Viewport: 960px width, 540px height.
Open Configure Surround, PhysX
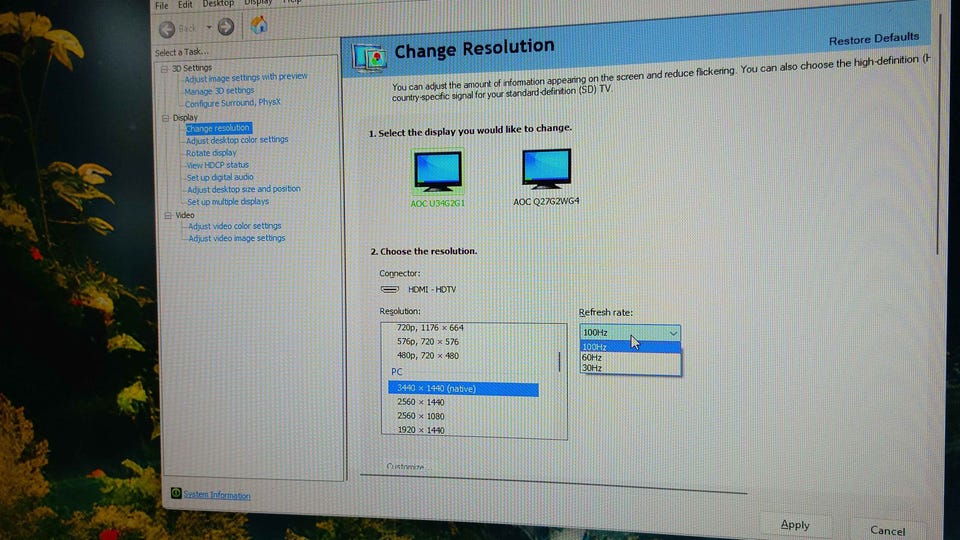233,103
